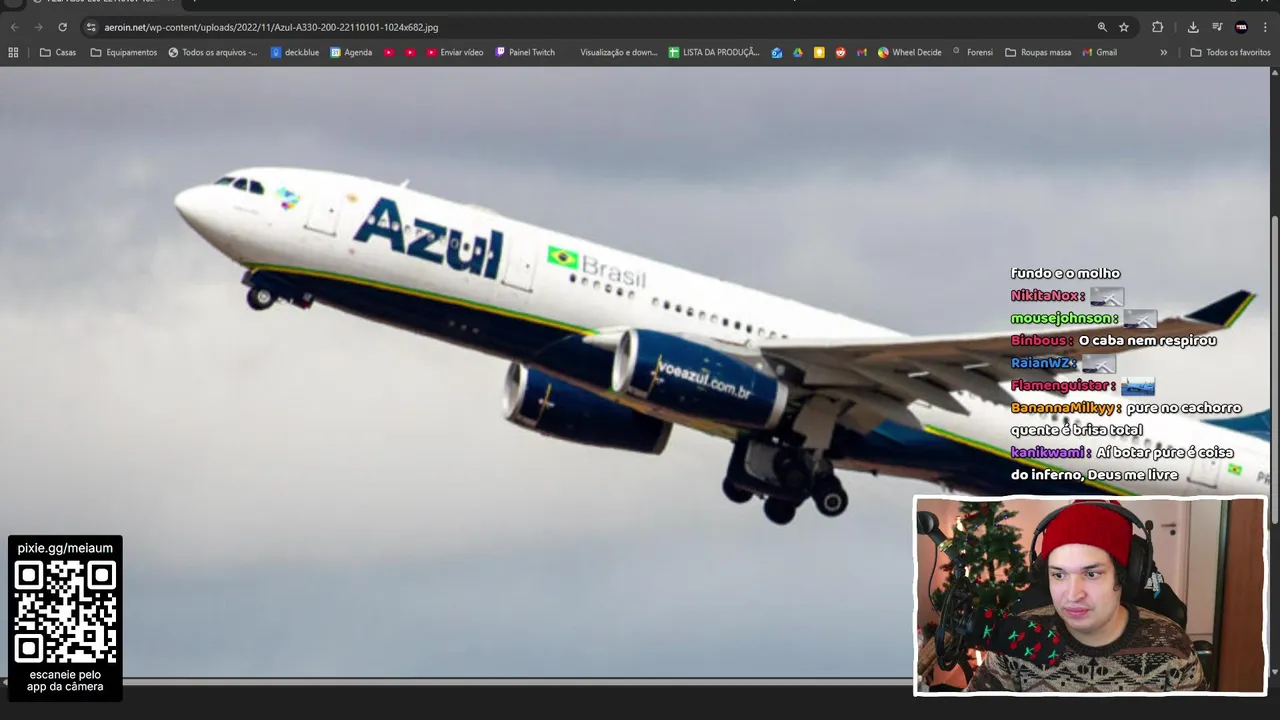
Task: Click the browser forward arrow
Action: point(38,27)
